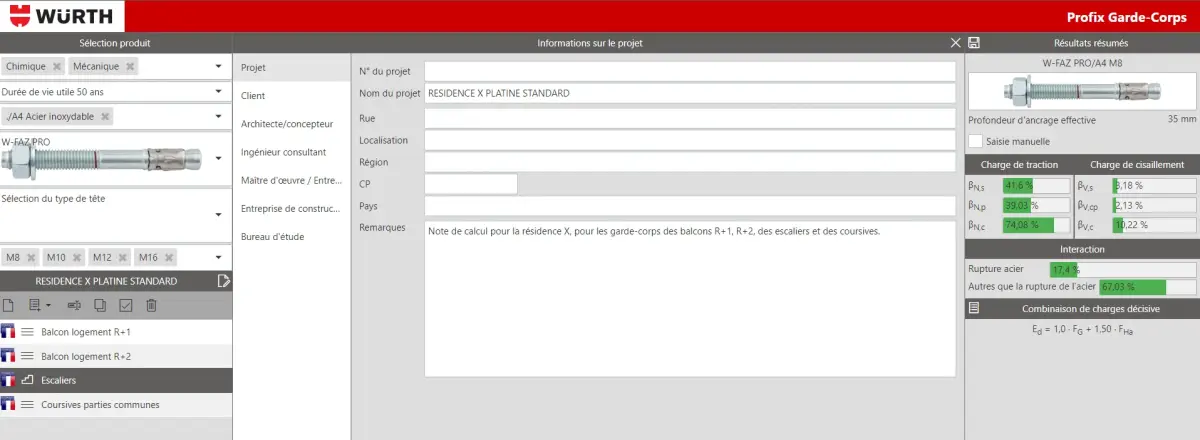
Task: Close the Informations sur le projet panel
Action: pyautogui.click(x=956, y=43)
